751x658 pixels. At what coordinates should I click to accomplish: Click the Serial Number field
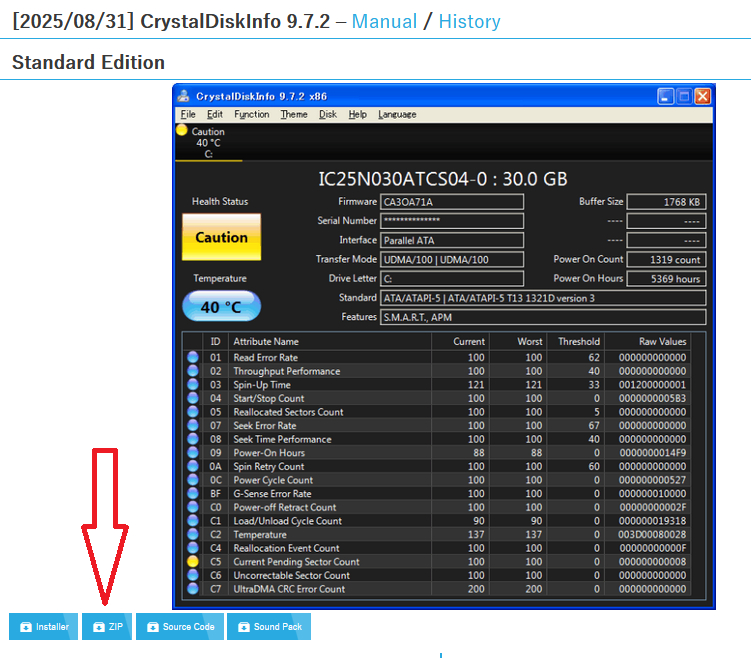click(452, 221)
